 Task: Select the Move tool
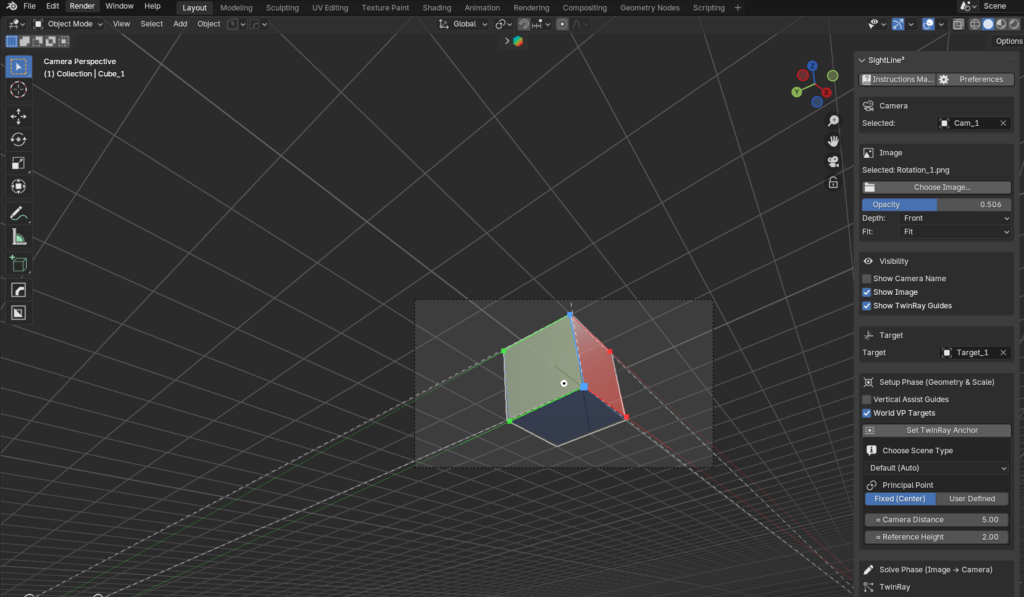click(x=18, y=117)
